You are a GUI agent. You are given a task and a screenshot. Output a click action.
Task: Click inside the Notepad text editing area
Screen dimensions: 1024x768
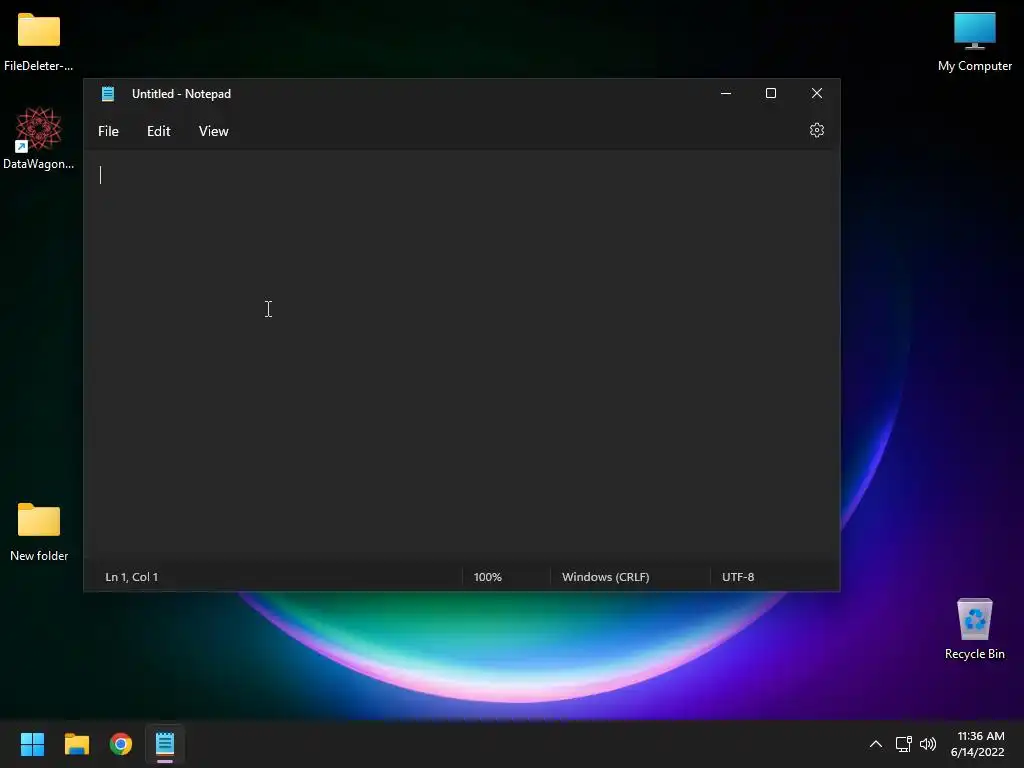[462, 356]
